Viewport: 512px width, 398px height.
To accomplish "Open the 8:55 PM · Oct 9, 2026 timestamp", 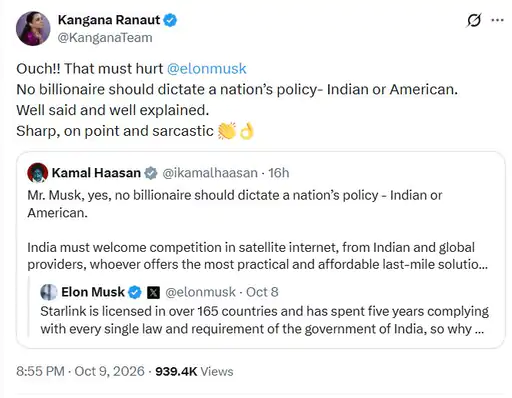I will tap(80, 371).
